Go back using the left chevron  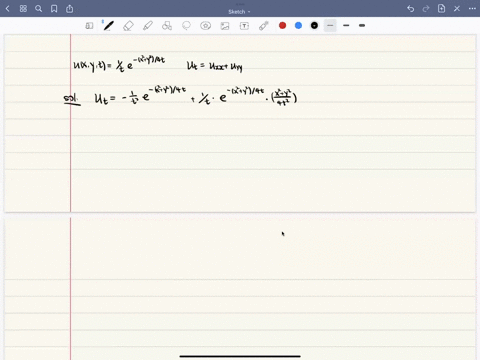(x=8, y=9)
